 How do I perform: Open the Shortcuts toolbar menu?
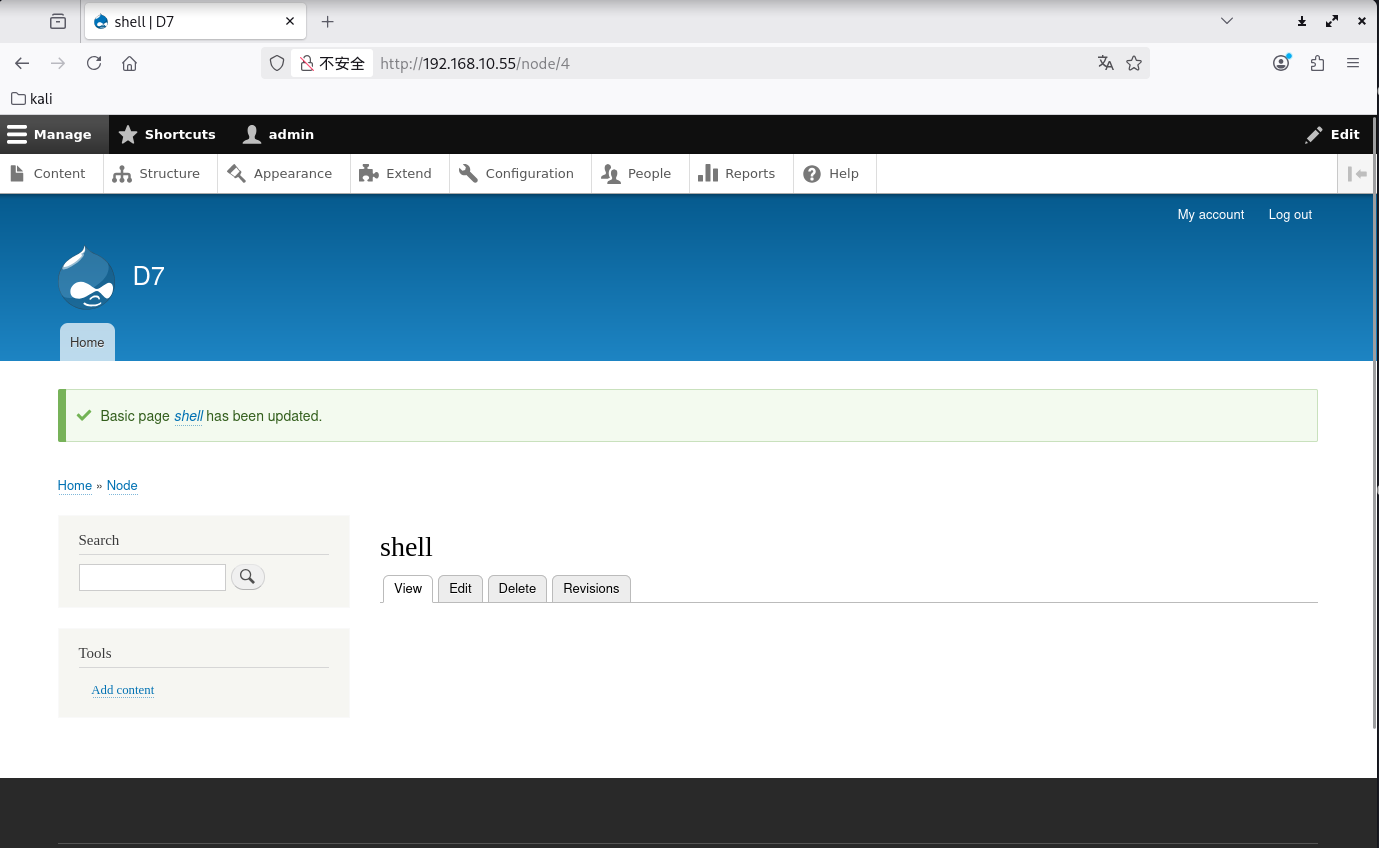(167, 134)
